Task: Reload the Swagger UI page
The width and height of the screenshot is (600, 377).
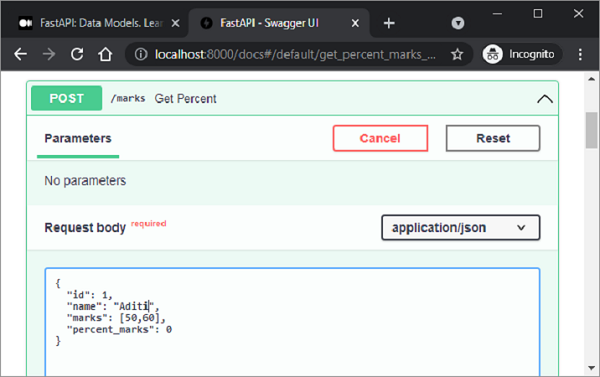Action: point(77,54)
